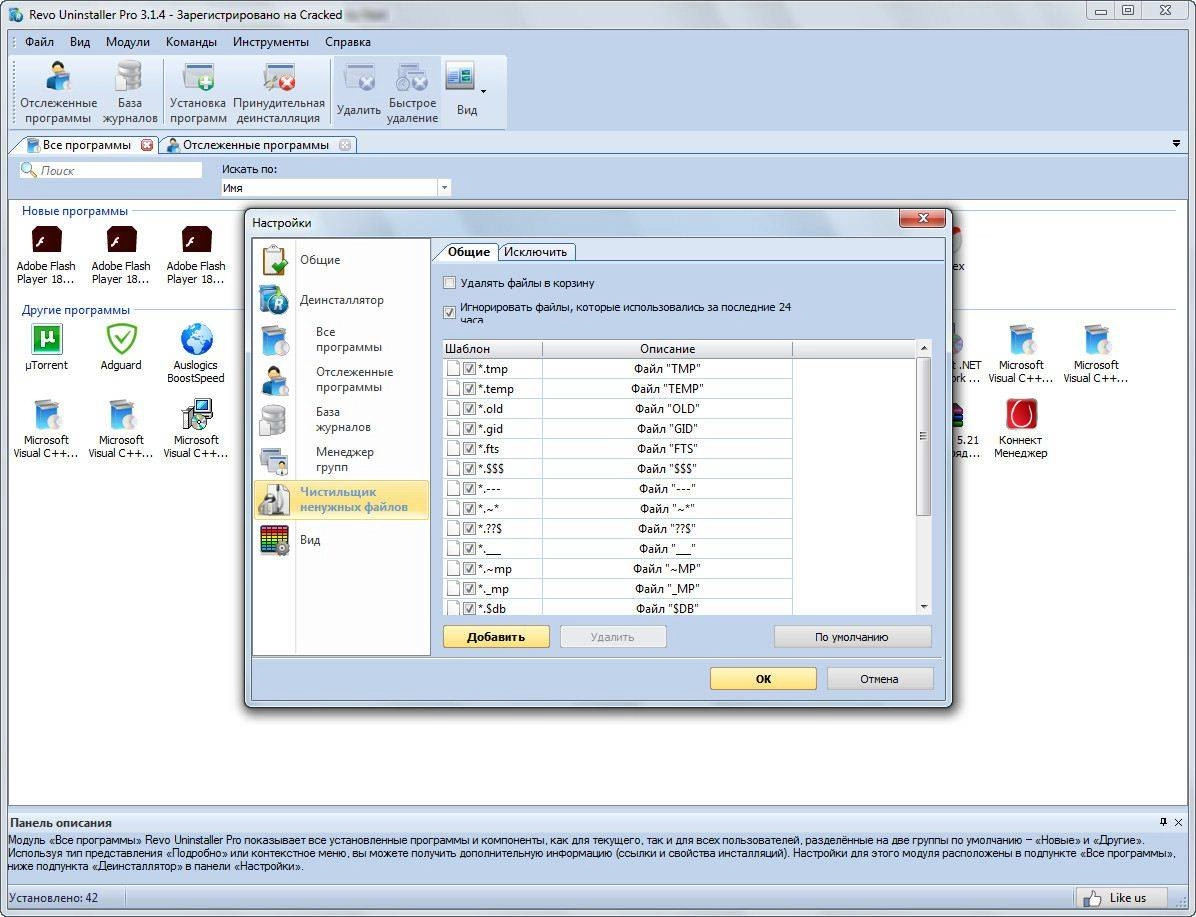Screen dimensions: 1196x917
Task: Open База журналов settings subcategory icon
Action: (274, 420)
